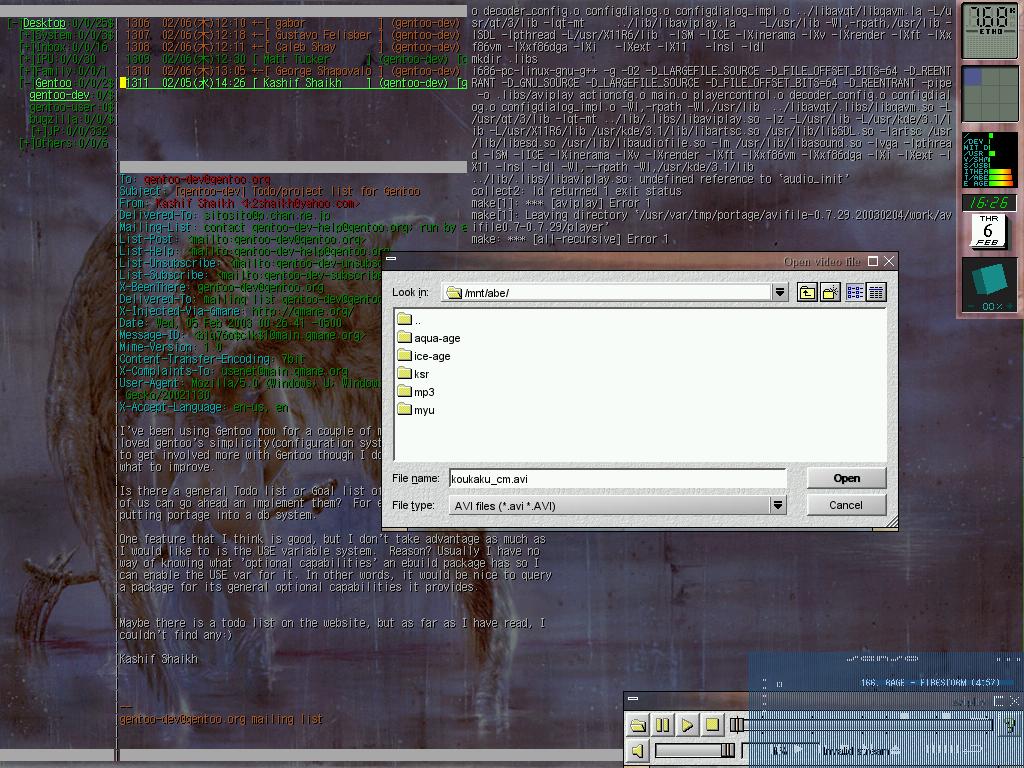Collapse the Gentoo mail folder
This screenshot has width=1024, height=768.
point(26,83)
